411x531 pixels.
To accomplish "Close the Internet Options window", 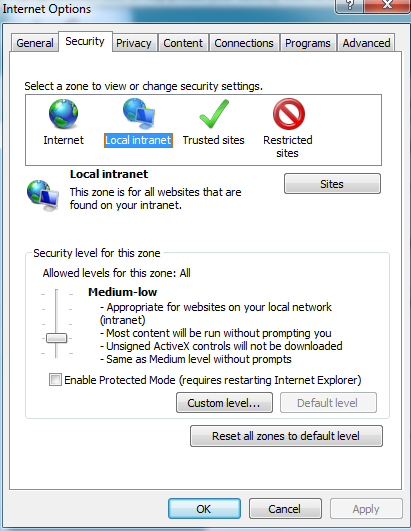I will (387, 6).
